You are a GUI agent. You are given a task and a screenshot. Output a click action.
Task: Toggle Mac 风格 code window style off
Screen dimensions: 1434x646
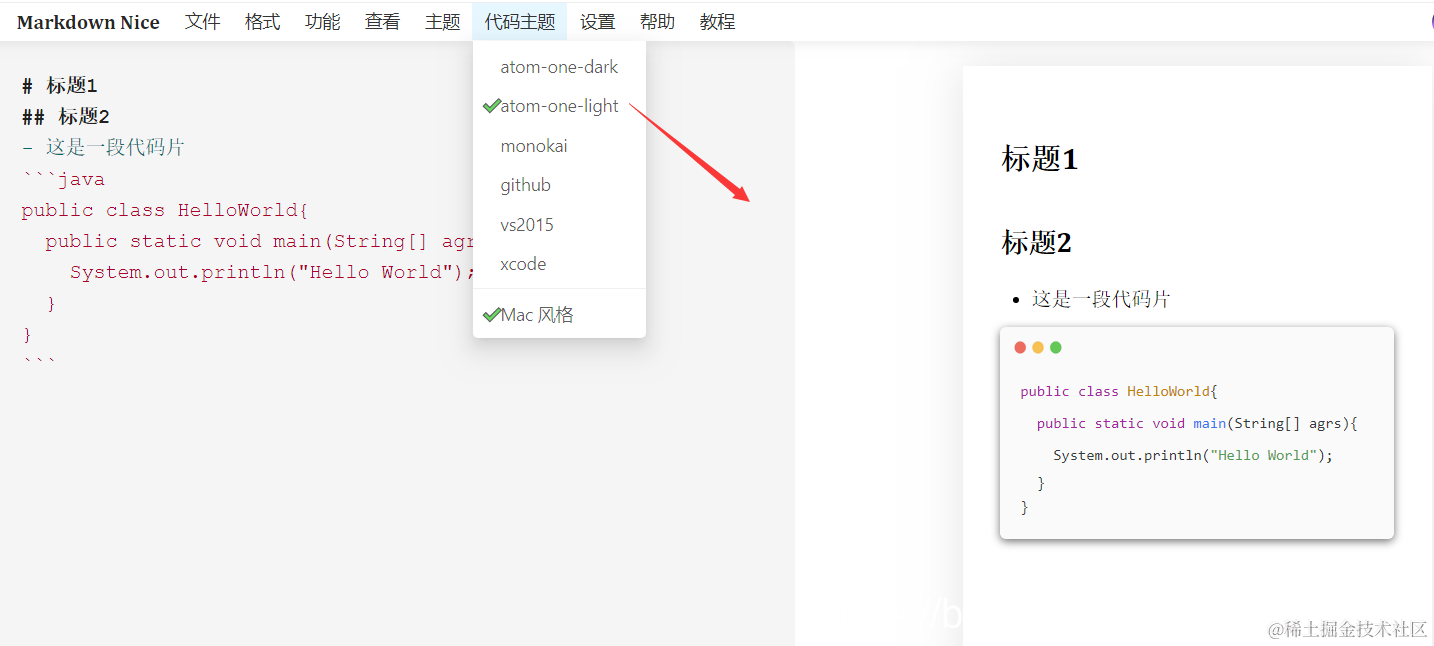click(536, 314)
